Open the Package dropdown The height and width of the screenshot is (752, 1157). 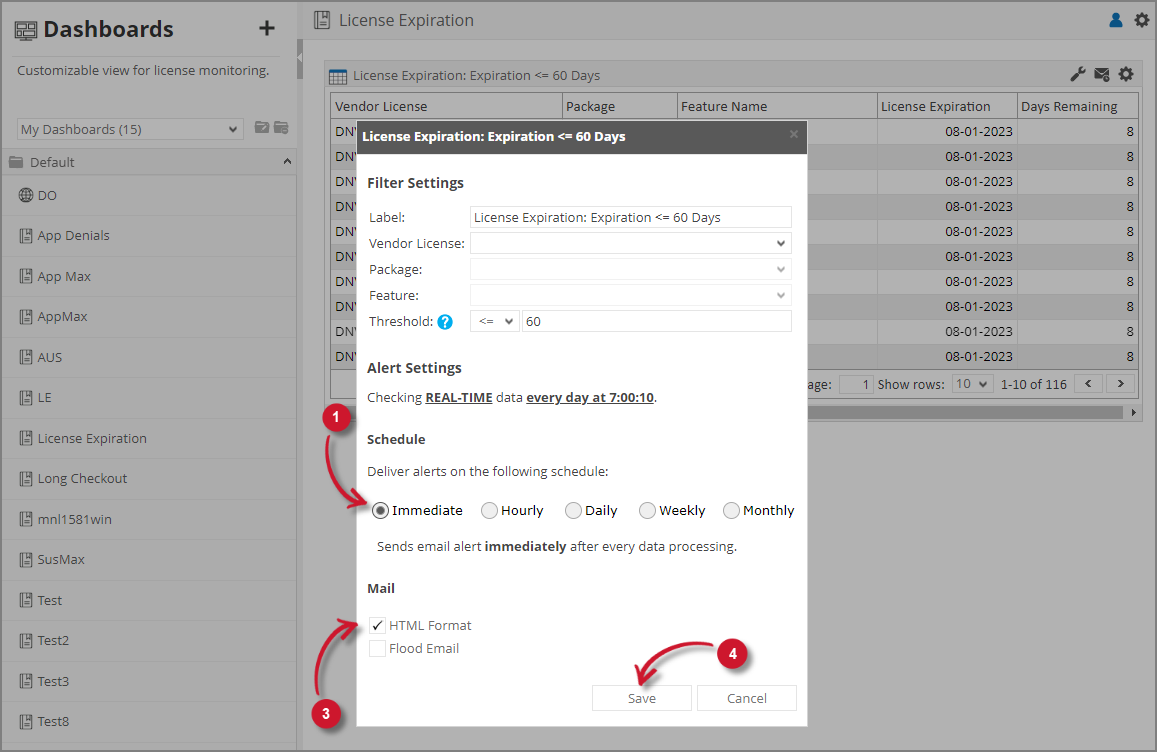[x=631, y=269]
